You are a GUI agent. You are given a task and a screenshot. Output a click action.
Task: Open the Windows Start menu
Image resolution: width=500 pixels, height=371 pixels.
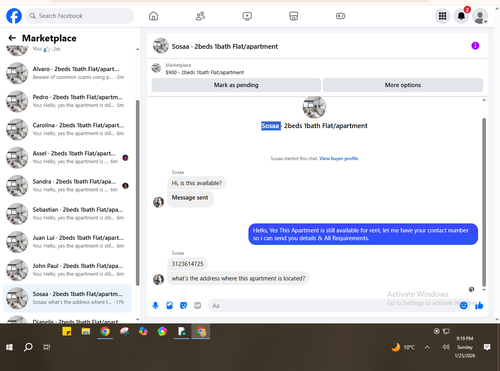[x=10, y=347]
